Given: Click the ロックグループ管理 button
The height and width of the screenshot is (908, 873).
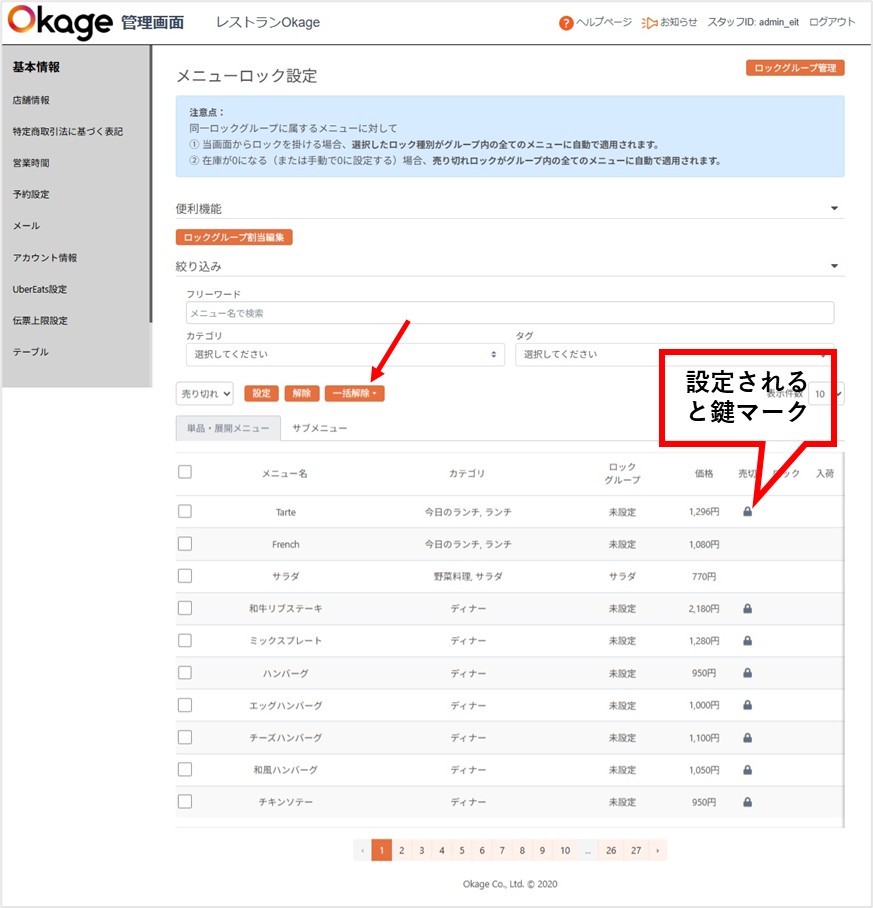Looking at the screenshot, I should [x=795, y=68].
